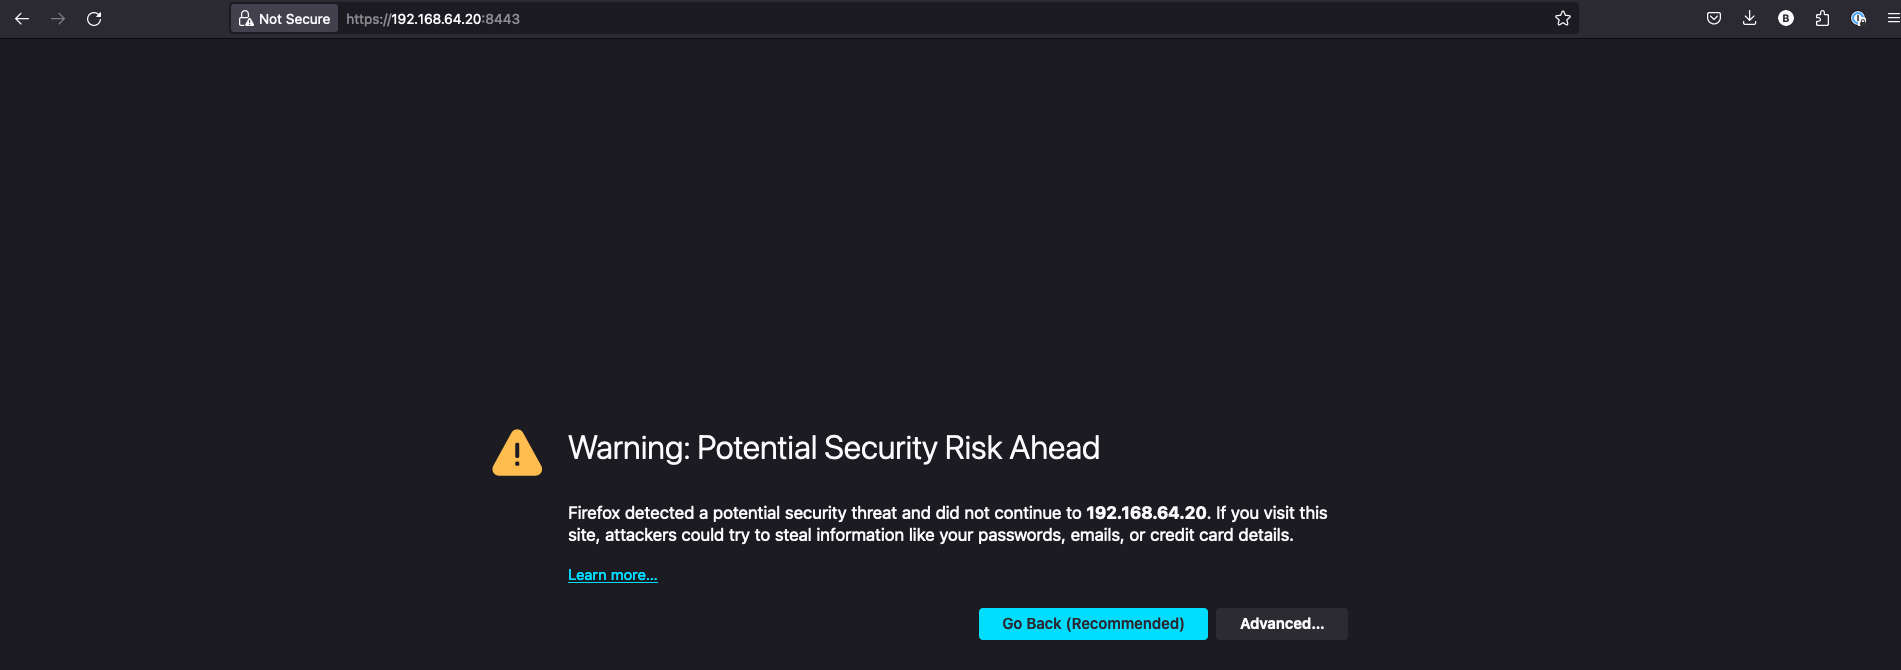Click the round B extension icon
The width and height of the screenshot is (1901, 670).
[x=1786, y=19]
